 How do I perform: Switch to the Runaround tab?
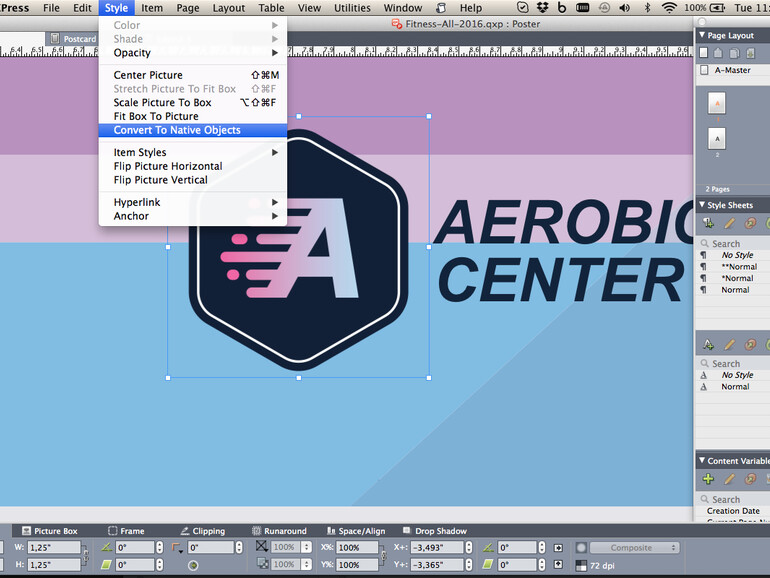coord(279,531)
